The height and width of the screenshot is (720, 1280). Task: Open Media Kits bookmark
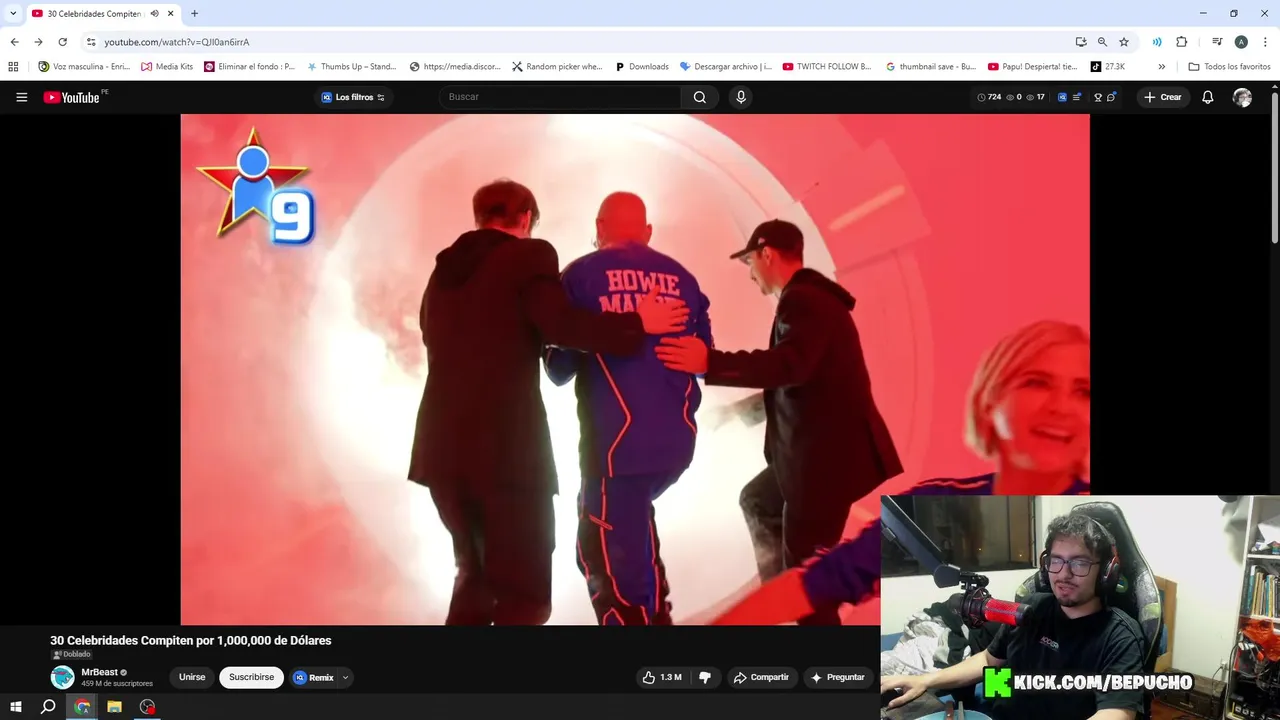click(167, 67)
